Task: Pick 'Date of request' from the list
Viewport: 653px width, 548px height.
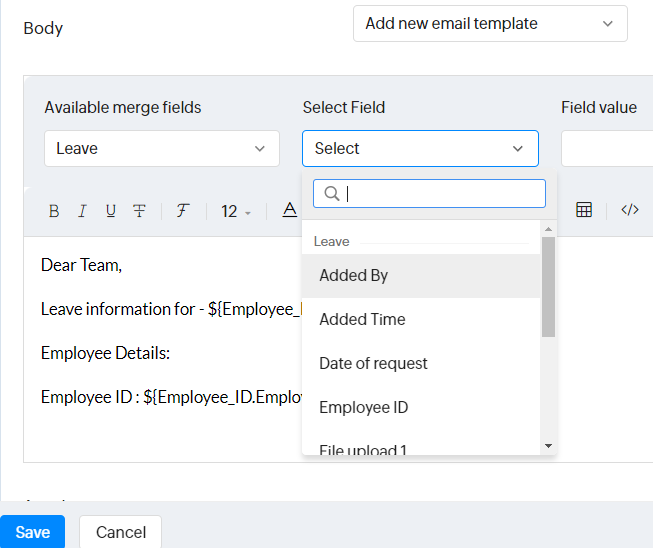Action: pyautogui.click(x=373, y=364)
